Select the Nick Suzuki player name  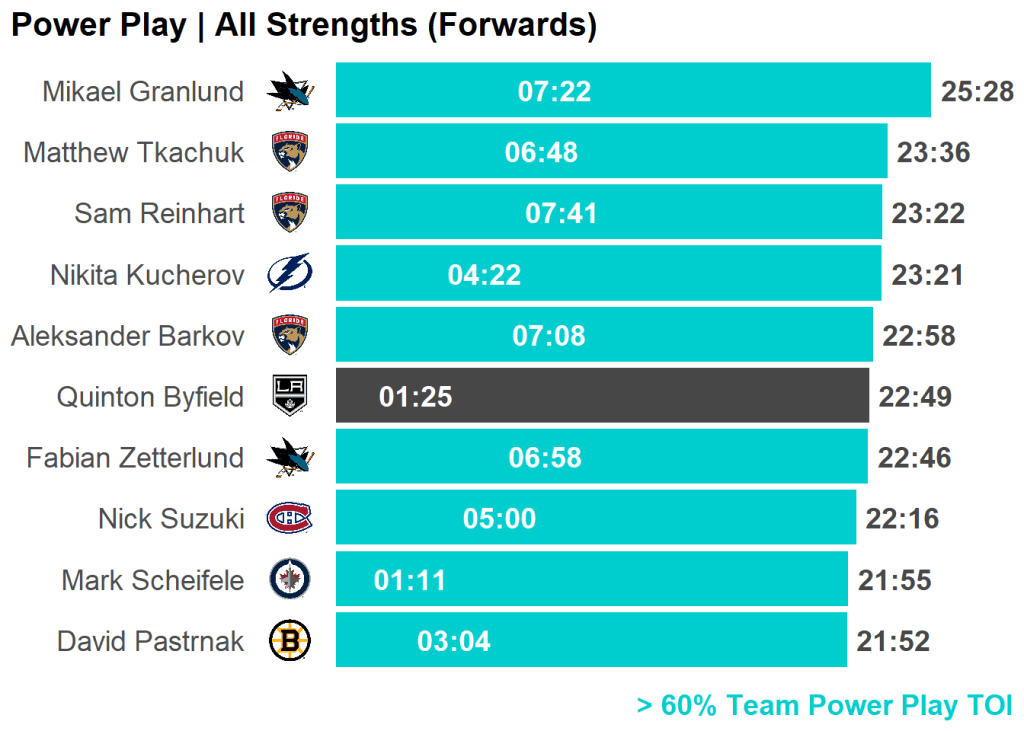(171, 518)
